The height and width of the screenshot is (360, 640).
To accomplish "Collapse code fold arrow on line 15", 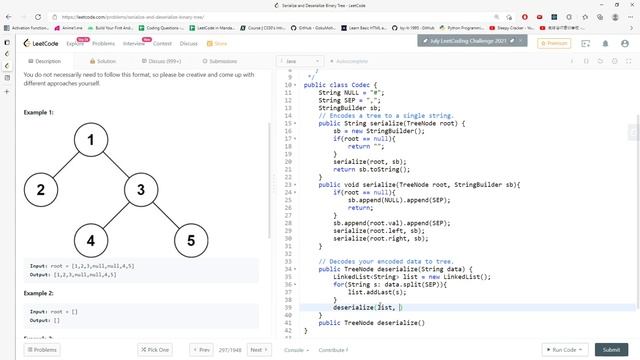I will click(x=295, y=123).
